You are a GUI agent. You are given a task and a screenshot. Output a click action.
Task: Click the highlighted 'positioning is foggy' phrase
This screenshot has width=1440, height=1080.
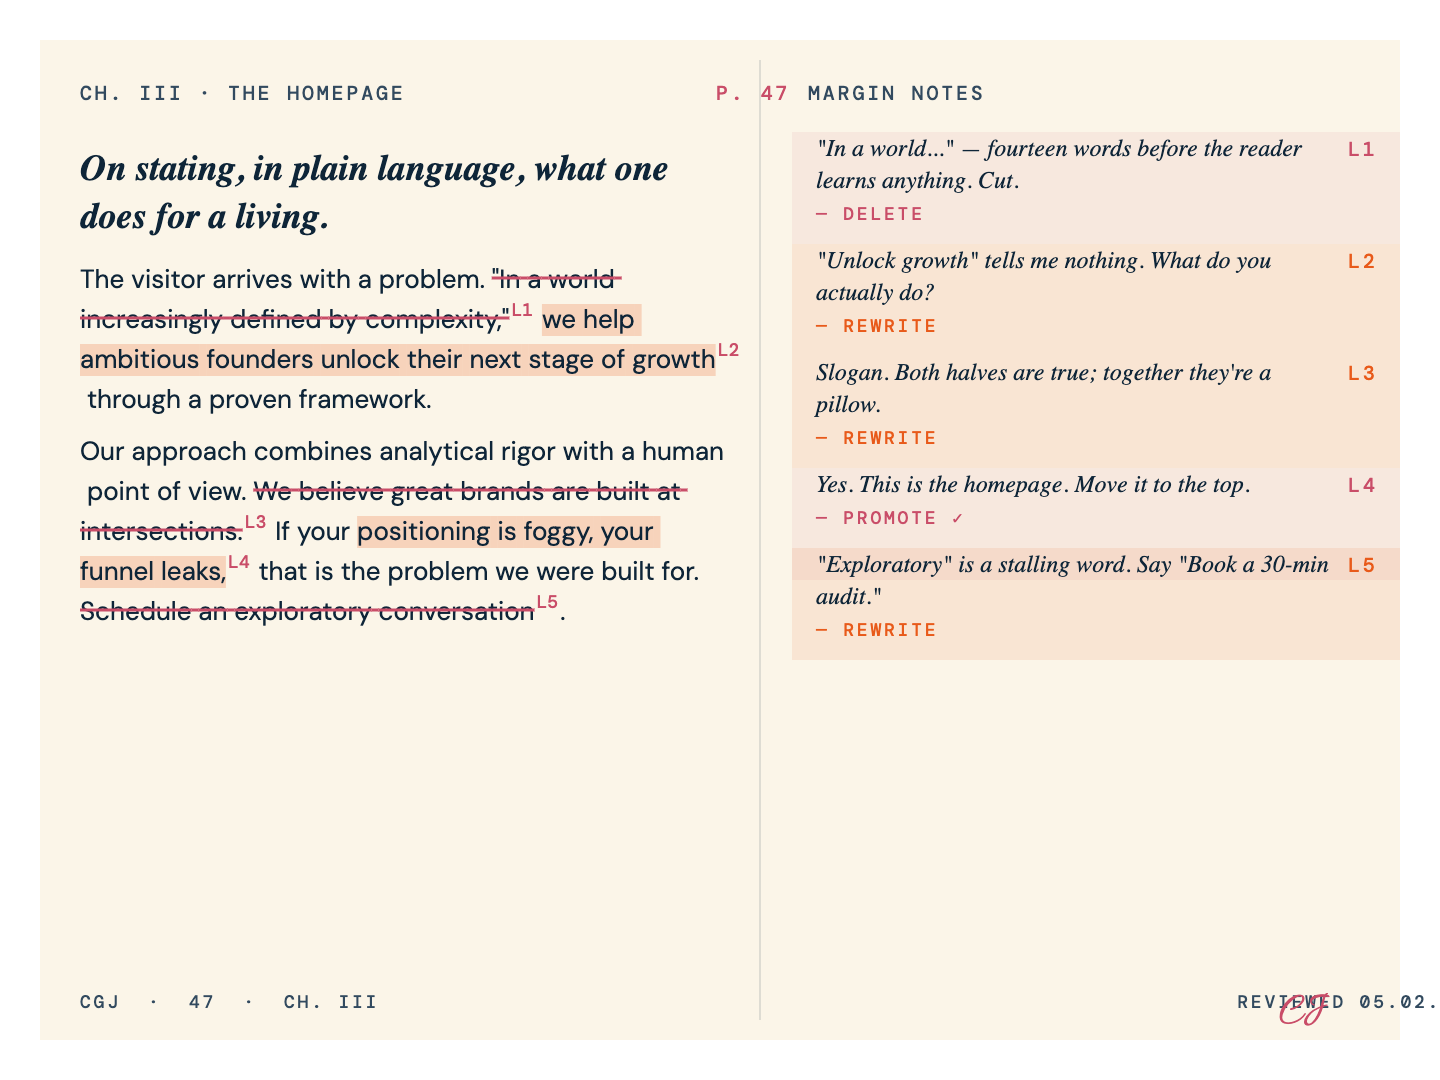coord(508,531)
